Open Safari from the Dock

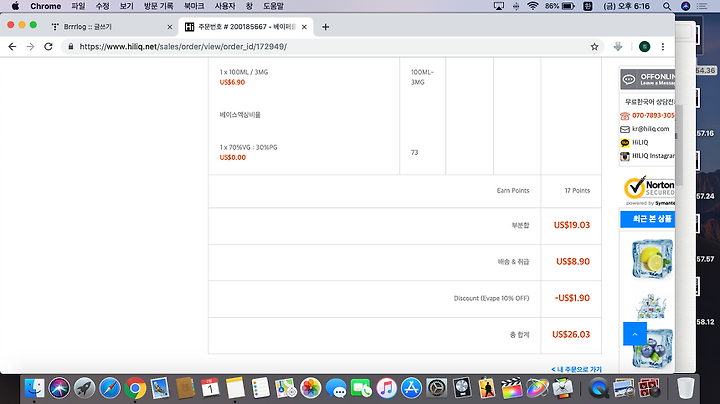pos(110,388)
